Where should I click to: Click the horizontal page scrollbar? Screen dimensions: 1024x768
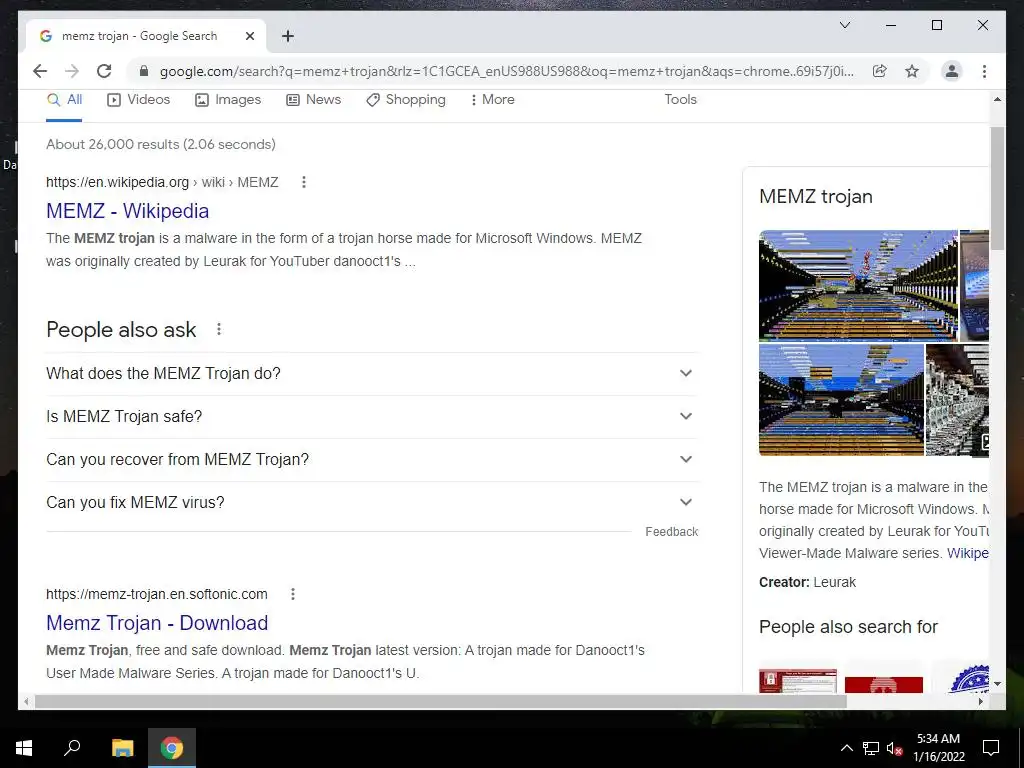coord(441,701)
